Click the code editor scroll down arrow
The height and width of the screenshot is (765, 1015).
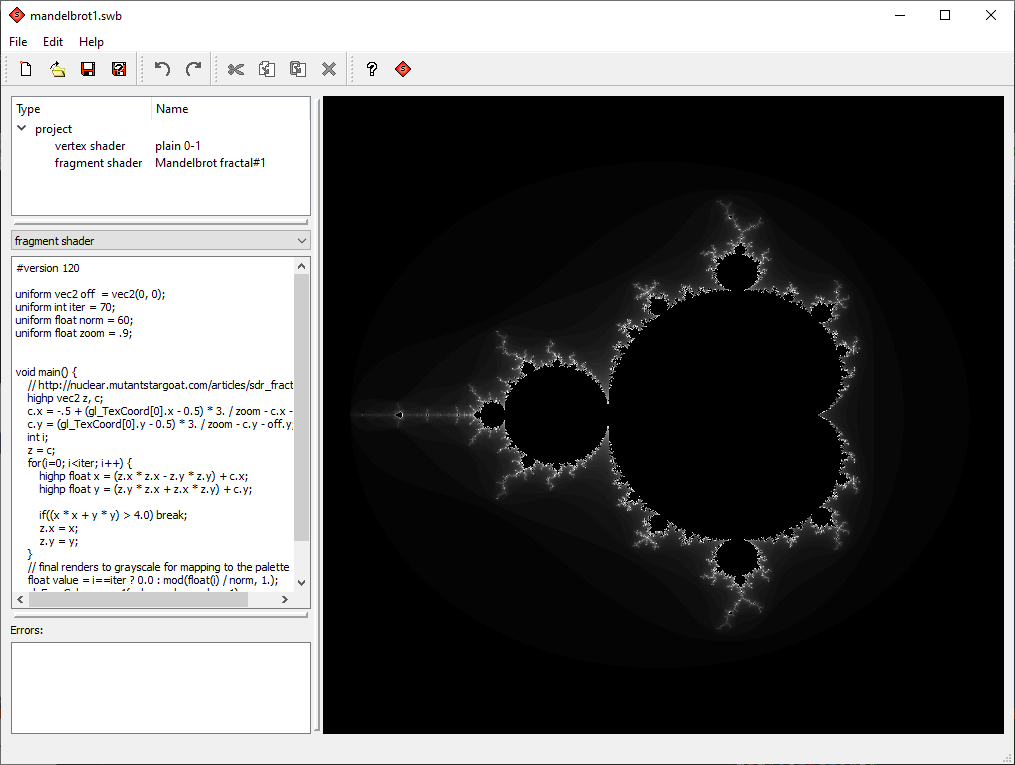coord(302,582)
